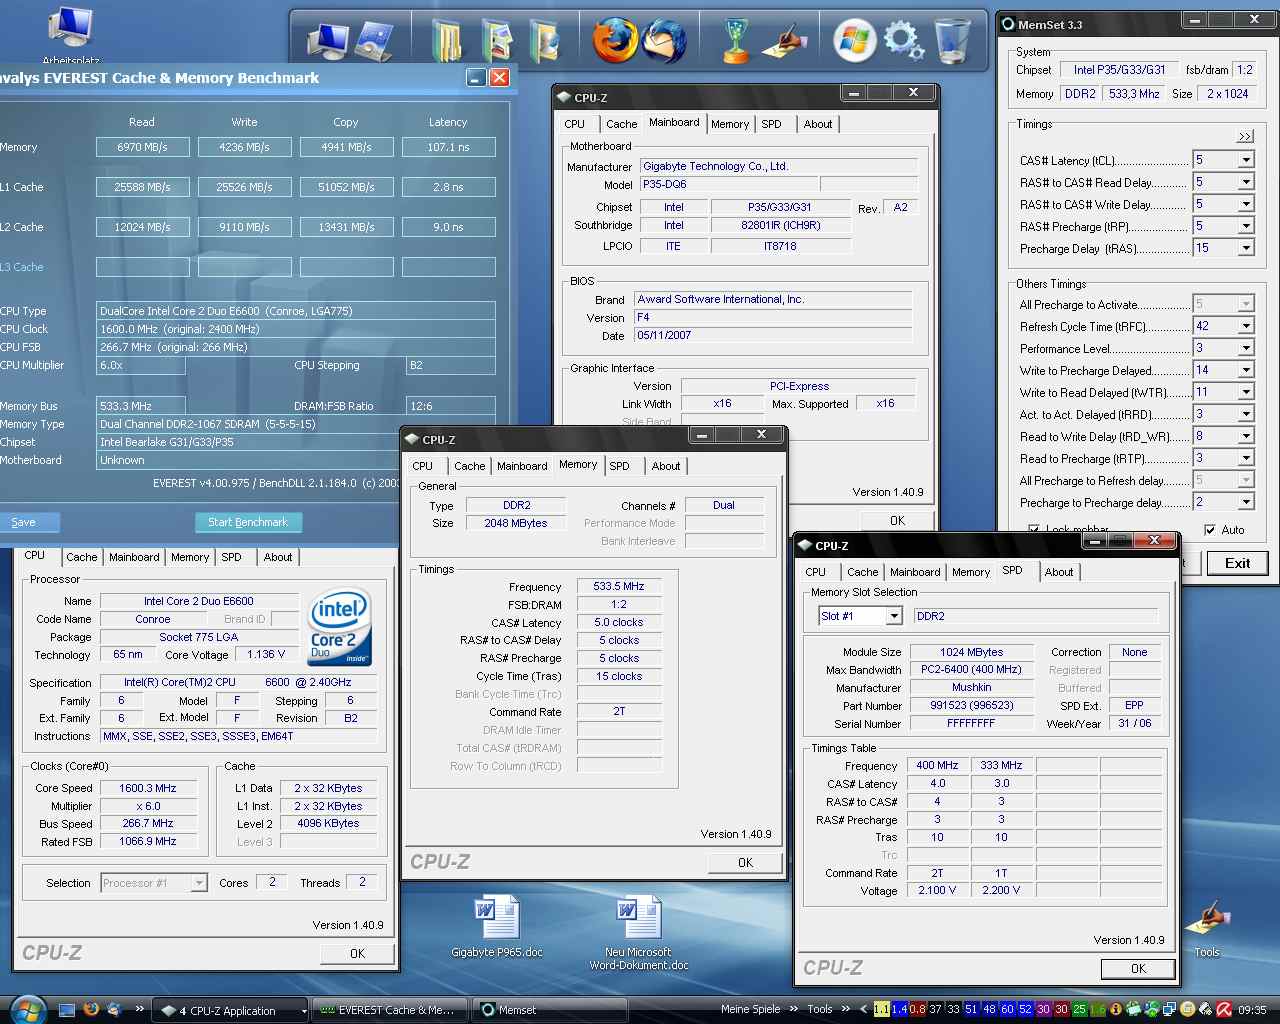Toggle the Auto checkbox in MemSet
The width and height of the screenshot is (1280, 1024).
1210,530
